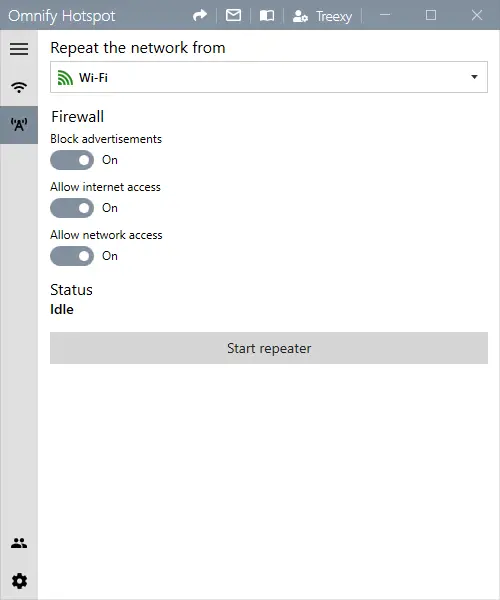500x600 pixels.
Task: Expand the Repeat the network from dropdown arrow
Action: pos(474,77)
